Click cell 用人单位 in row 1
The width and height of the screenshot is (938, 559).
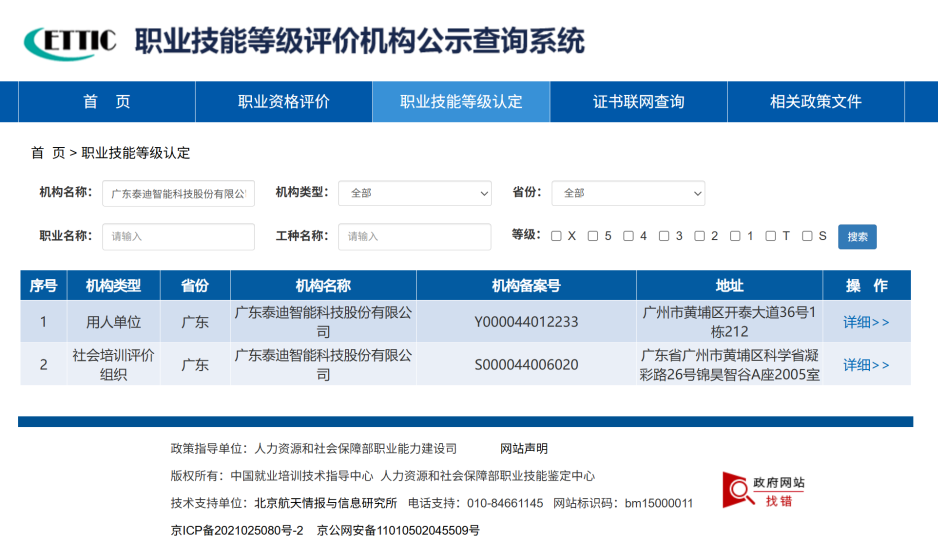[114, 322]
